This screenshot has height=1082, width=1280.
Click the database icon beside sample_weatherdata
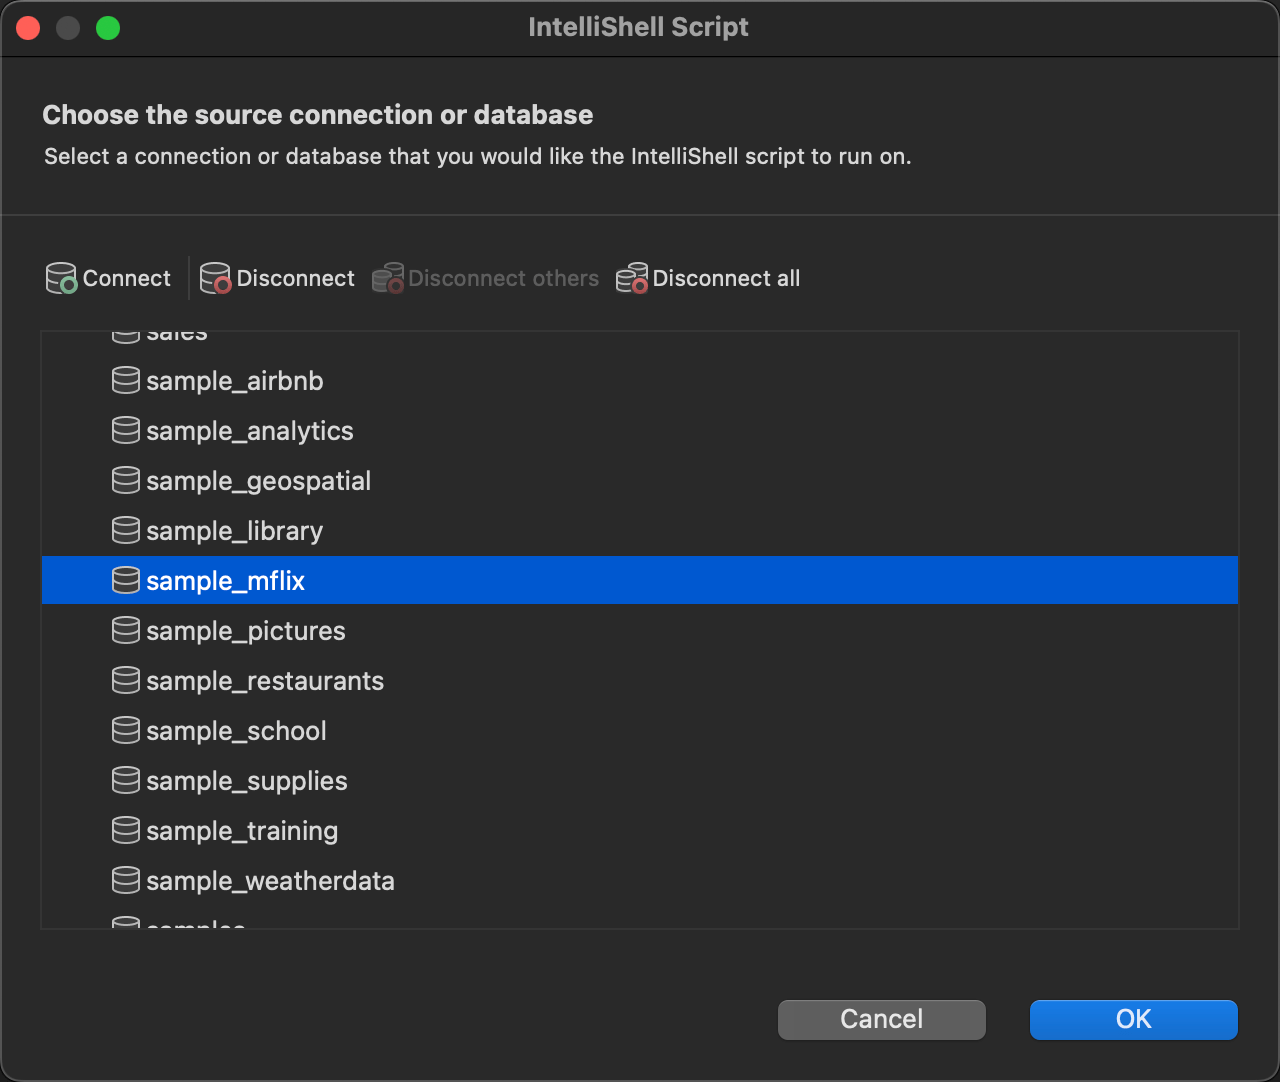[125, 880]
